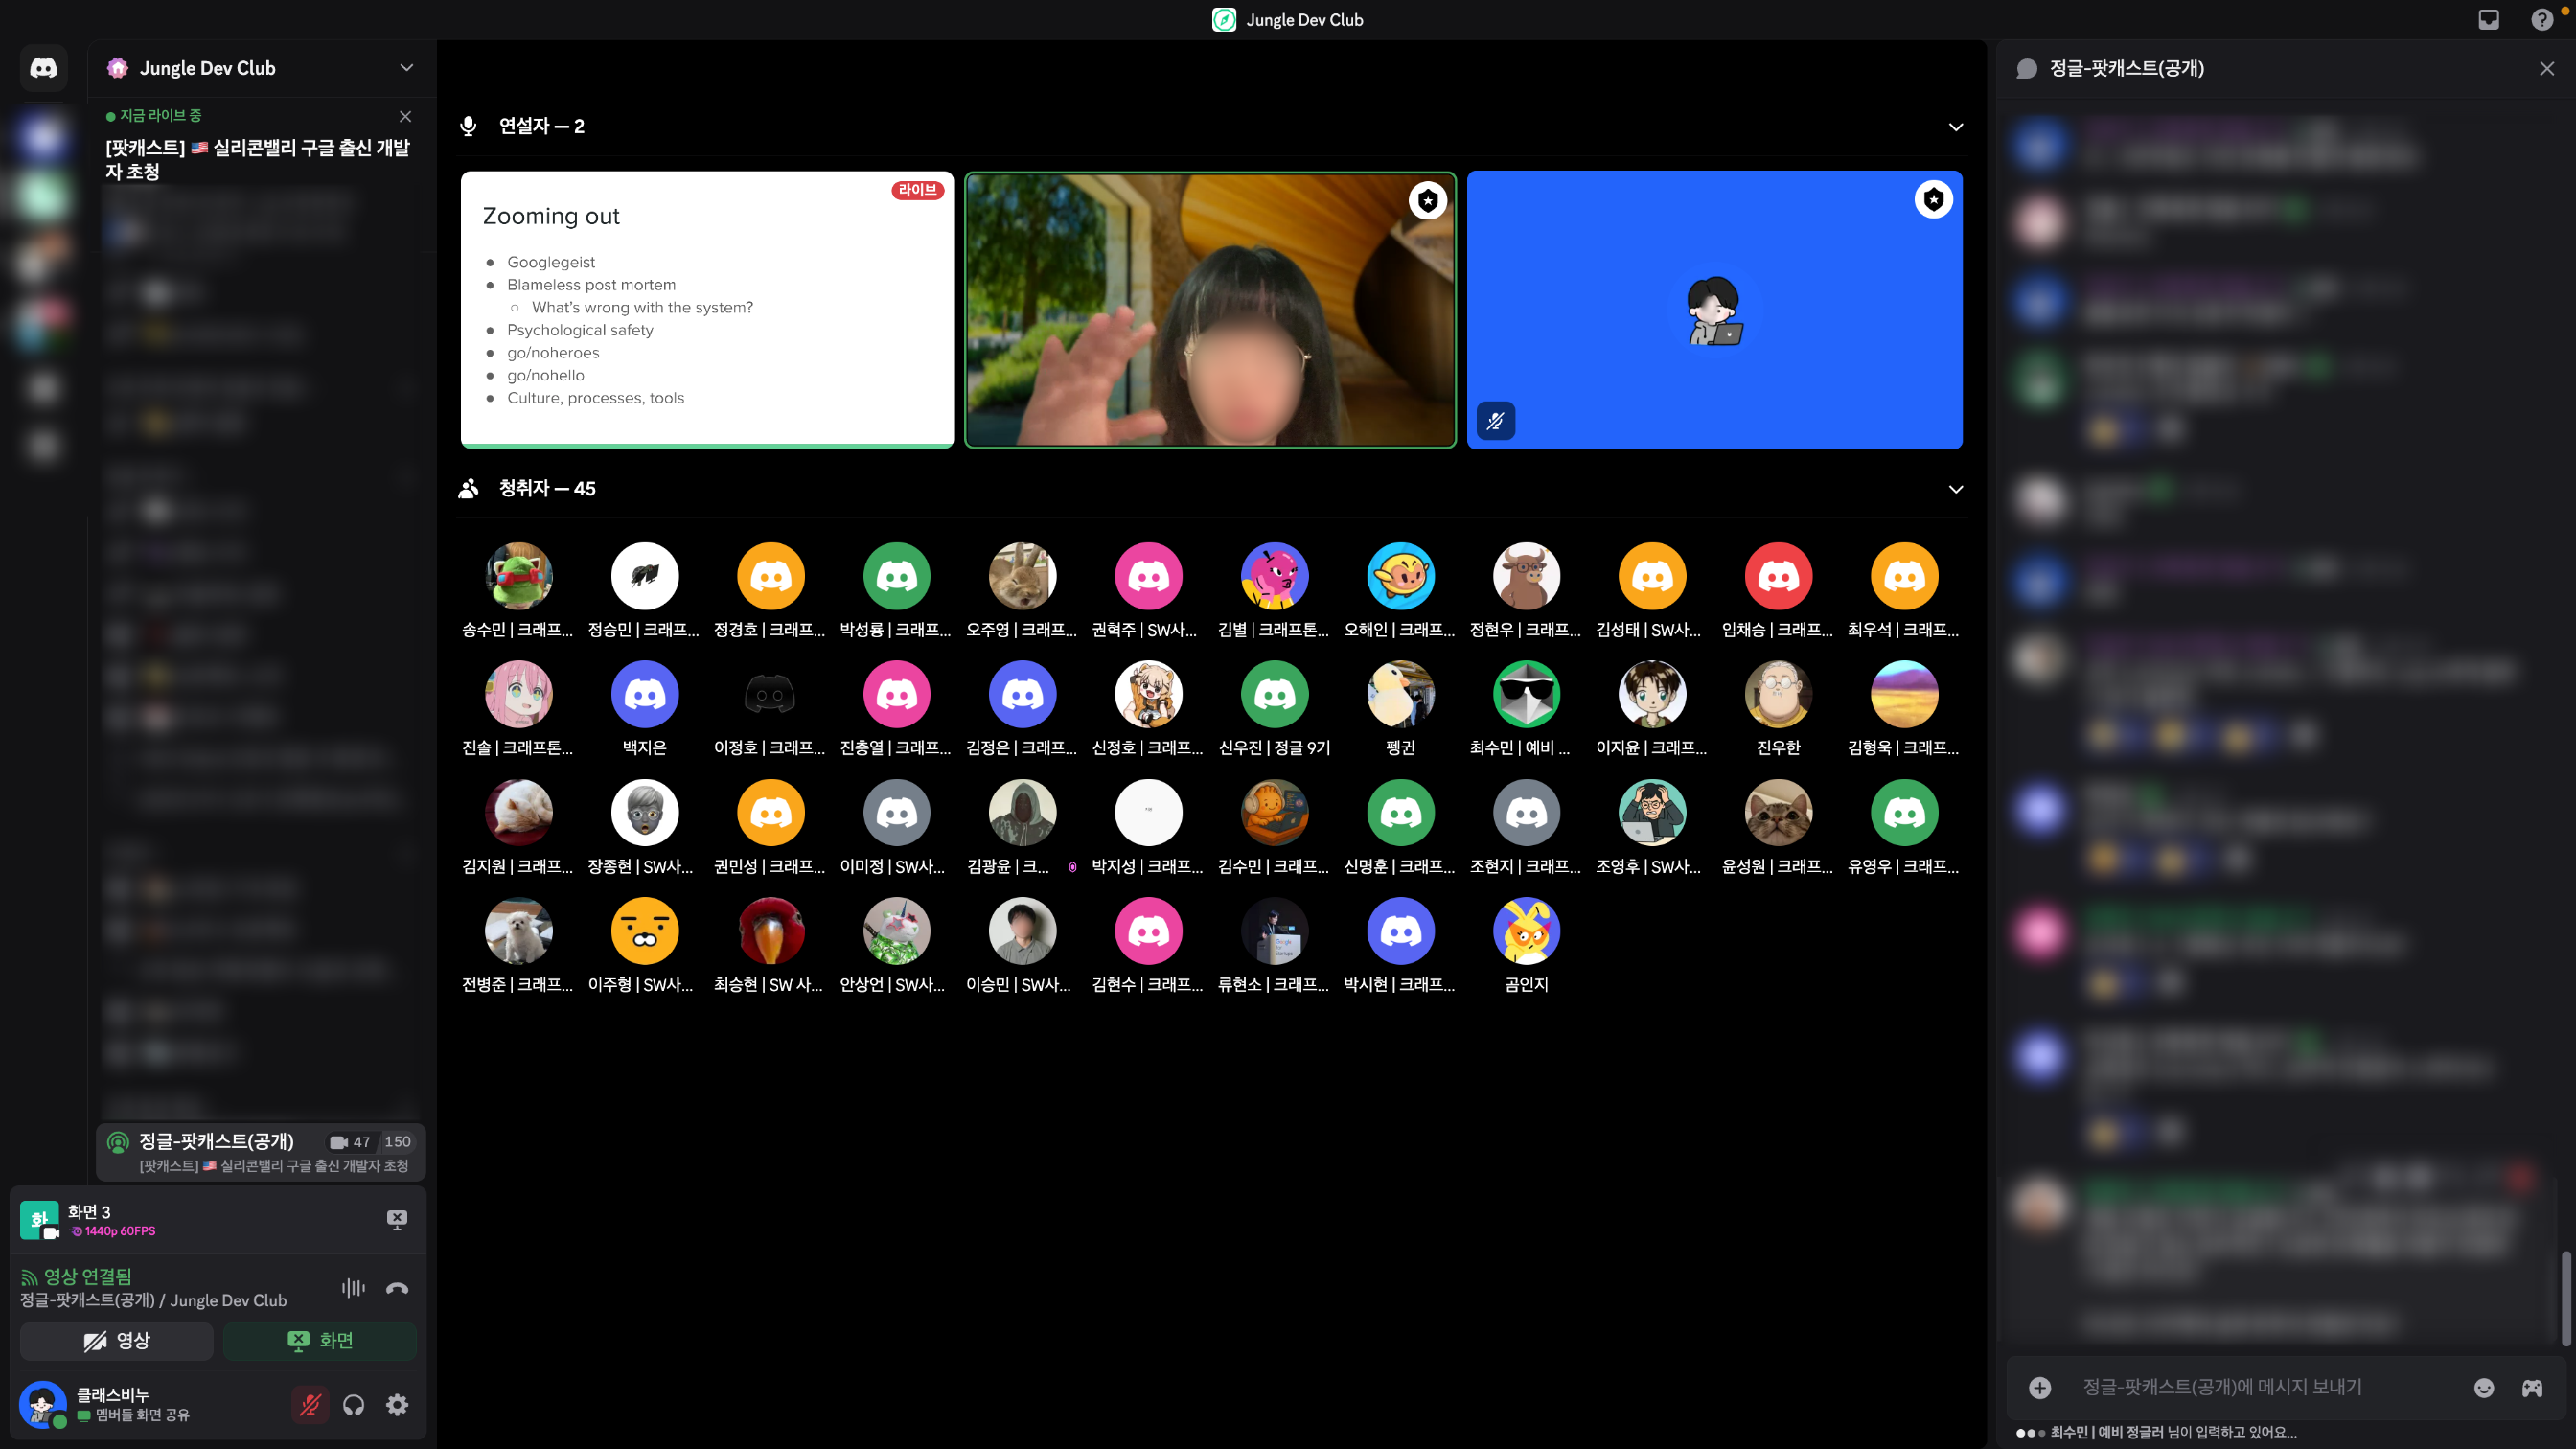This screenshot has height=1449, width=2576.
Task: Collapse the 연설자 speakers section
Action: (1955, 127)
